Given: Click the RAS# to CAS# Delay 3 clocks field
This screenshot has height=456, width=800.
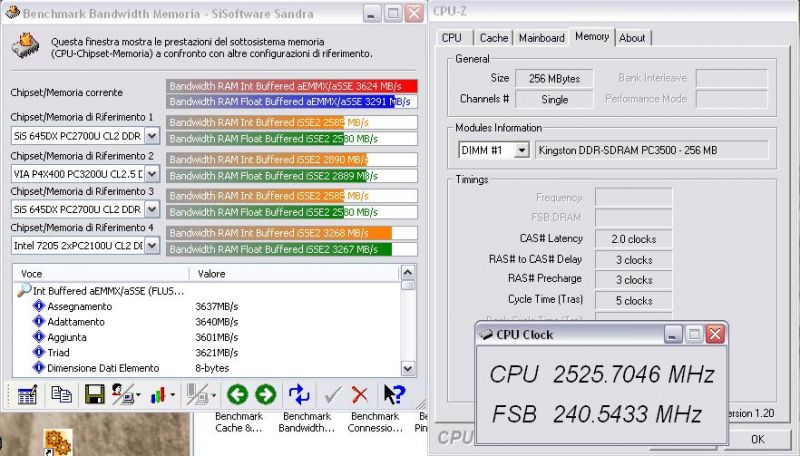Looking at the screenshot, I should (634, 260).
